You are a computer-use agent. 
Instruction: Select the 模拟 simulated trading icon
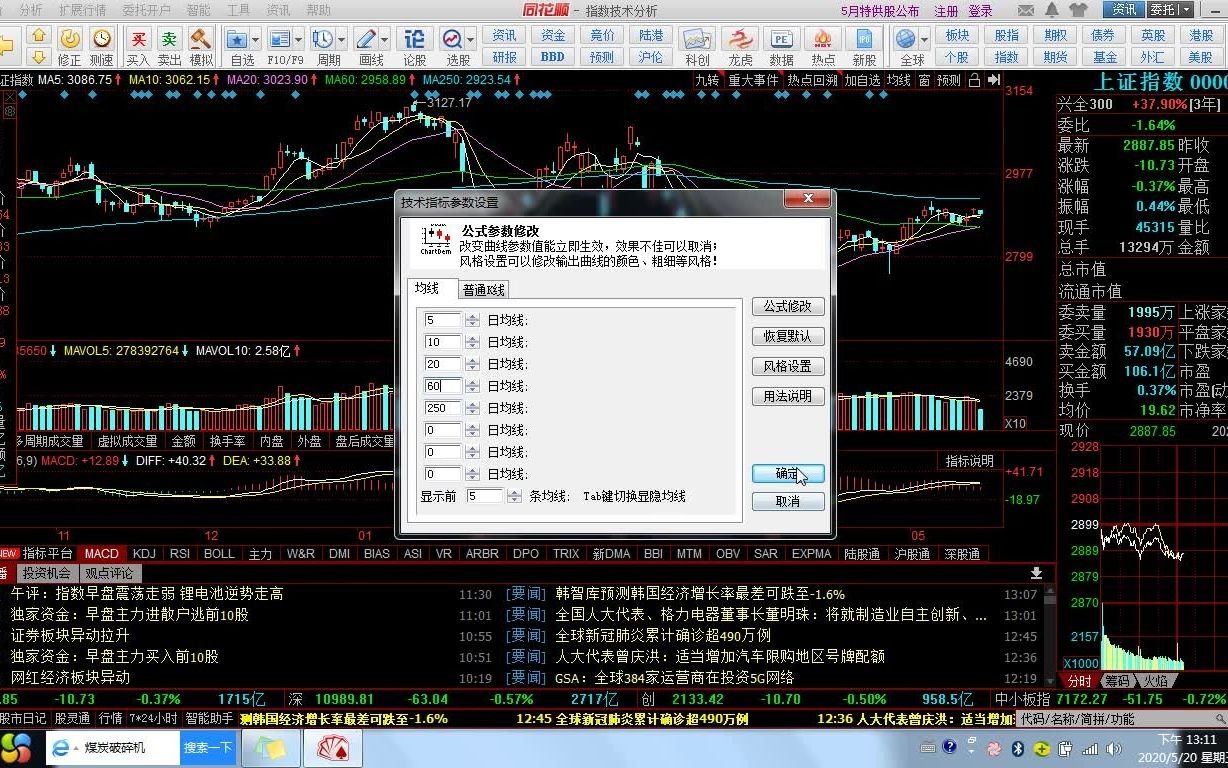point(200,40)
